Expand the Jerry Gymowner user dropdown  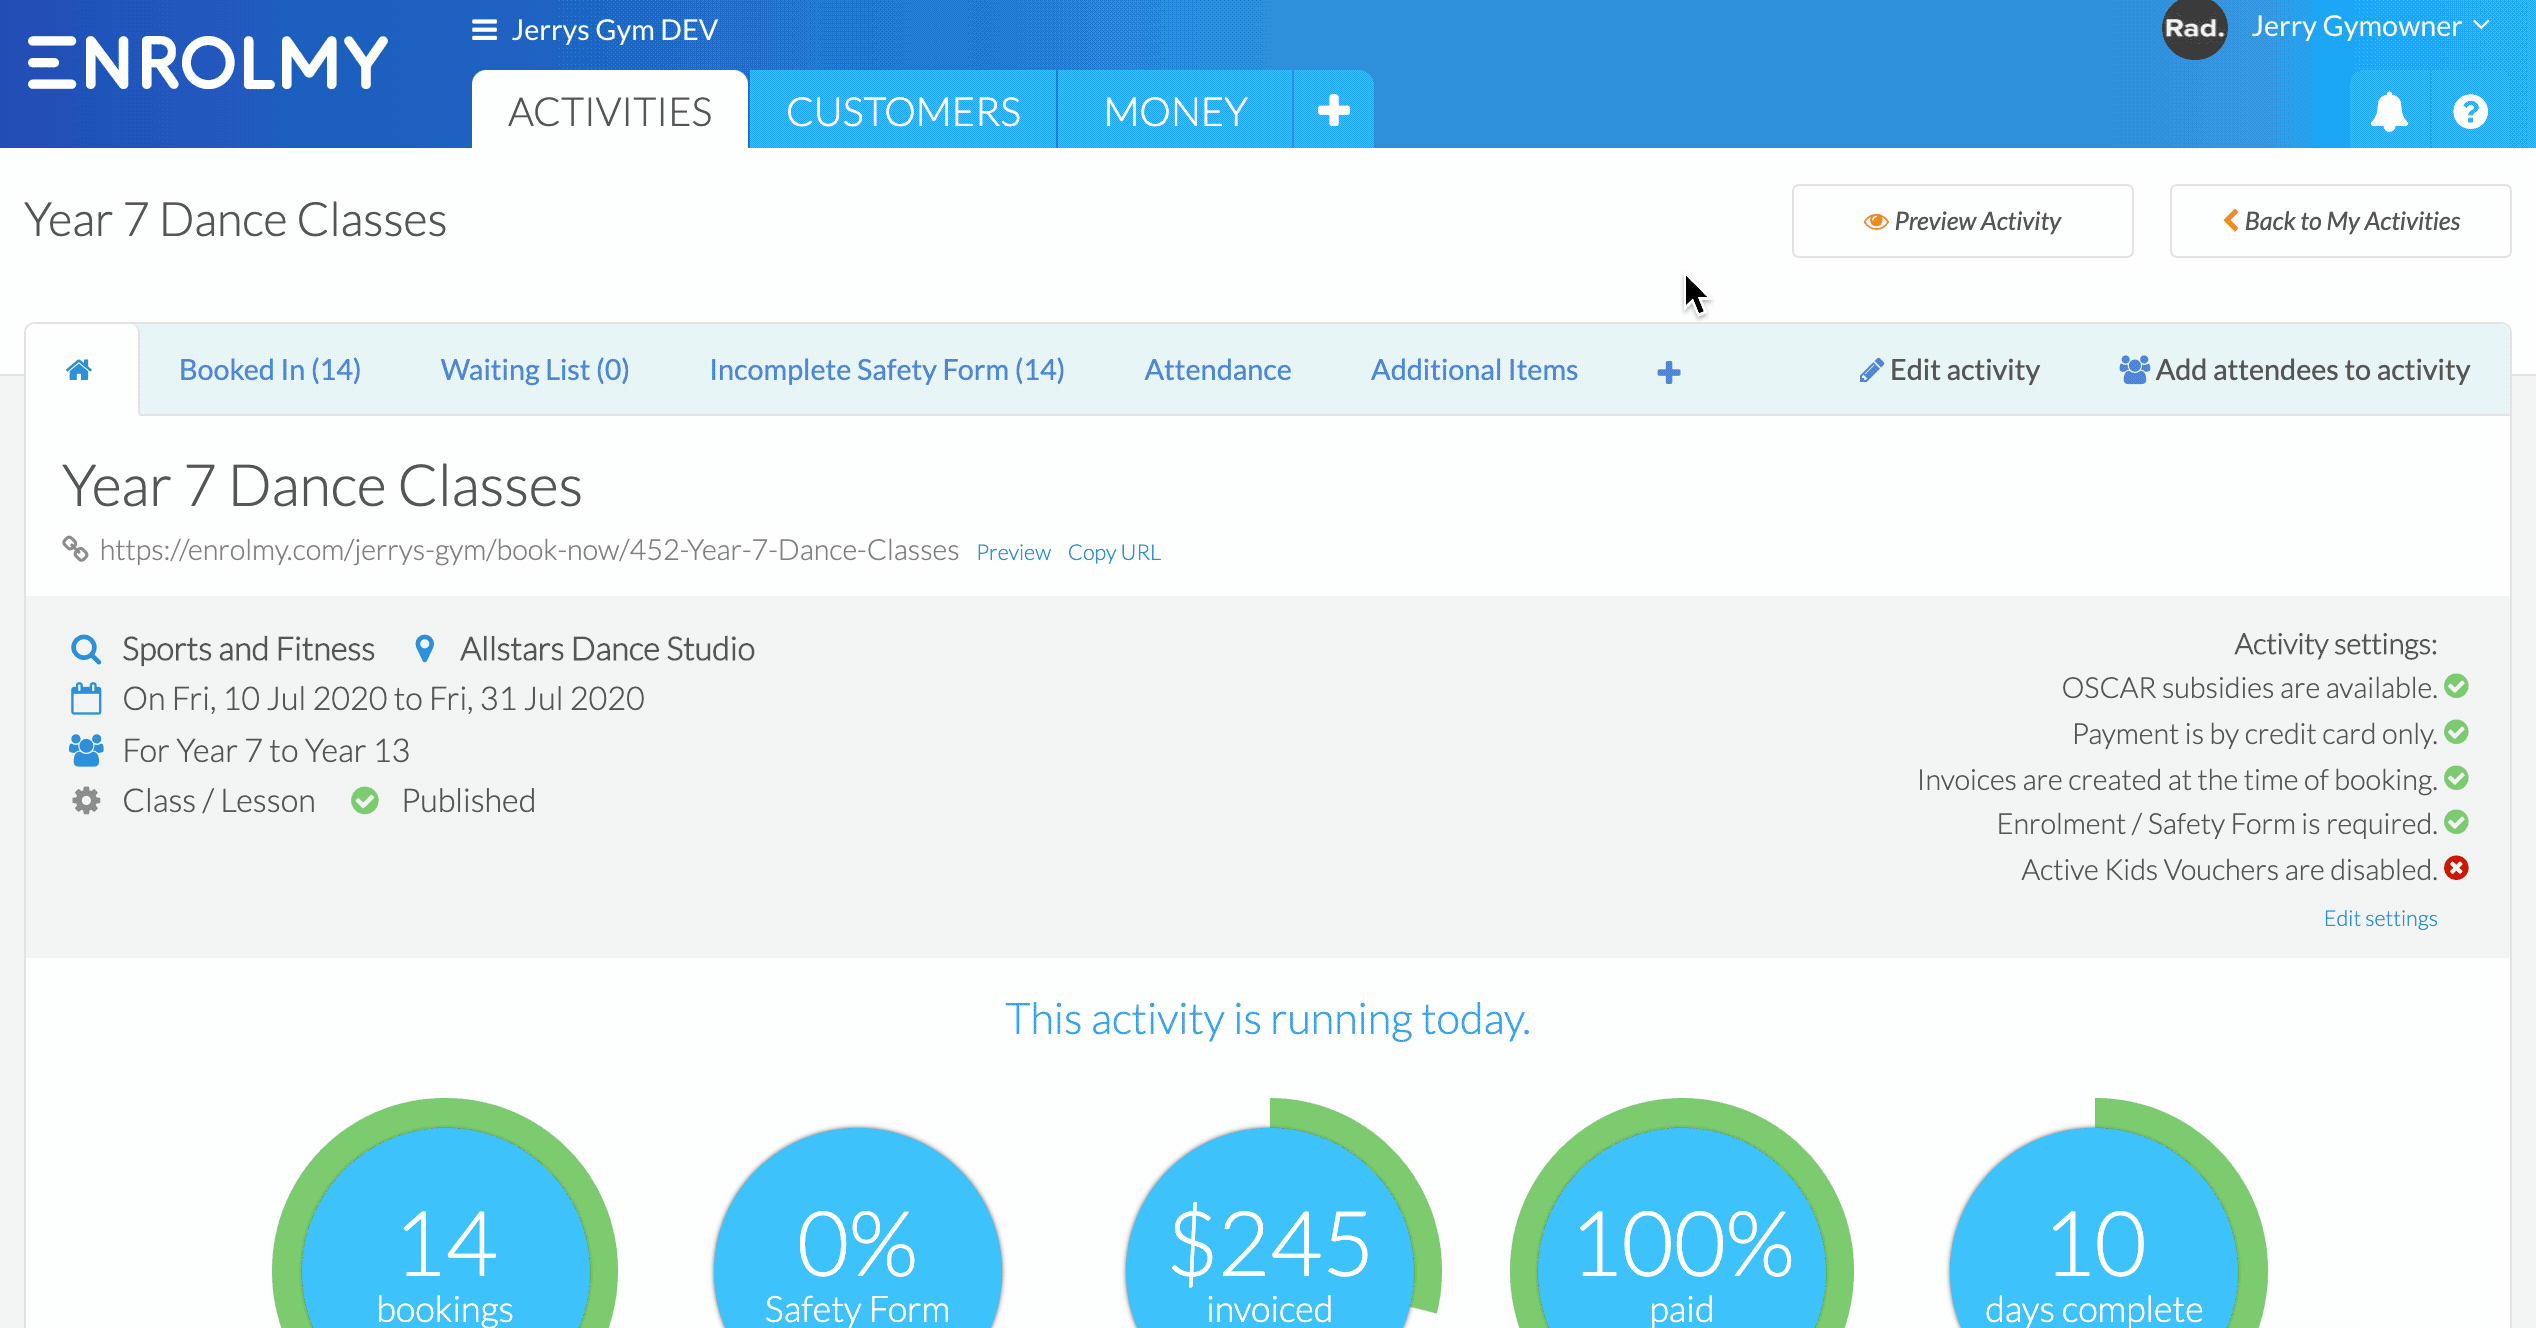click(2369, 27)
